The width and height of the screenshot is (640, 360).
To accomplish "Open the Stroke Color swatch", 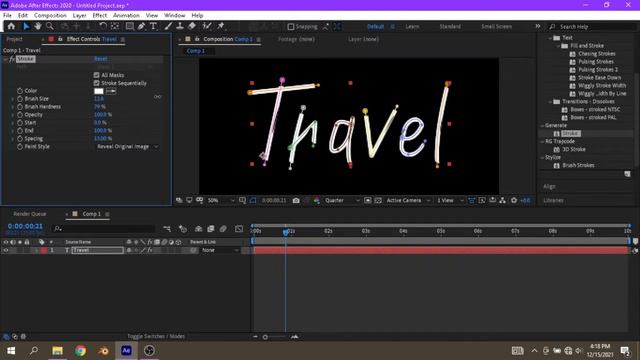I will point(99,91).
